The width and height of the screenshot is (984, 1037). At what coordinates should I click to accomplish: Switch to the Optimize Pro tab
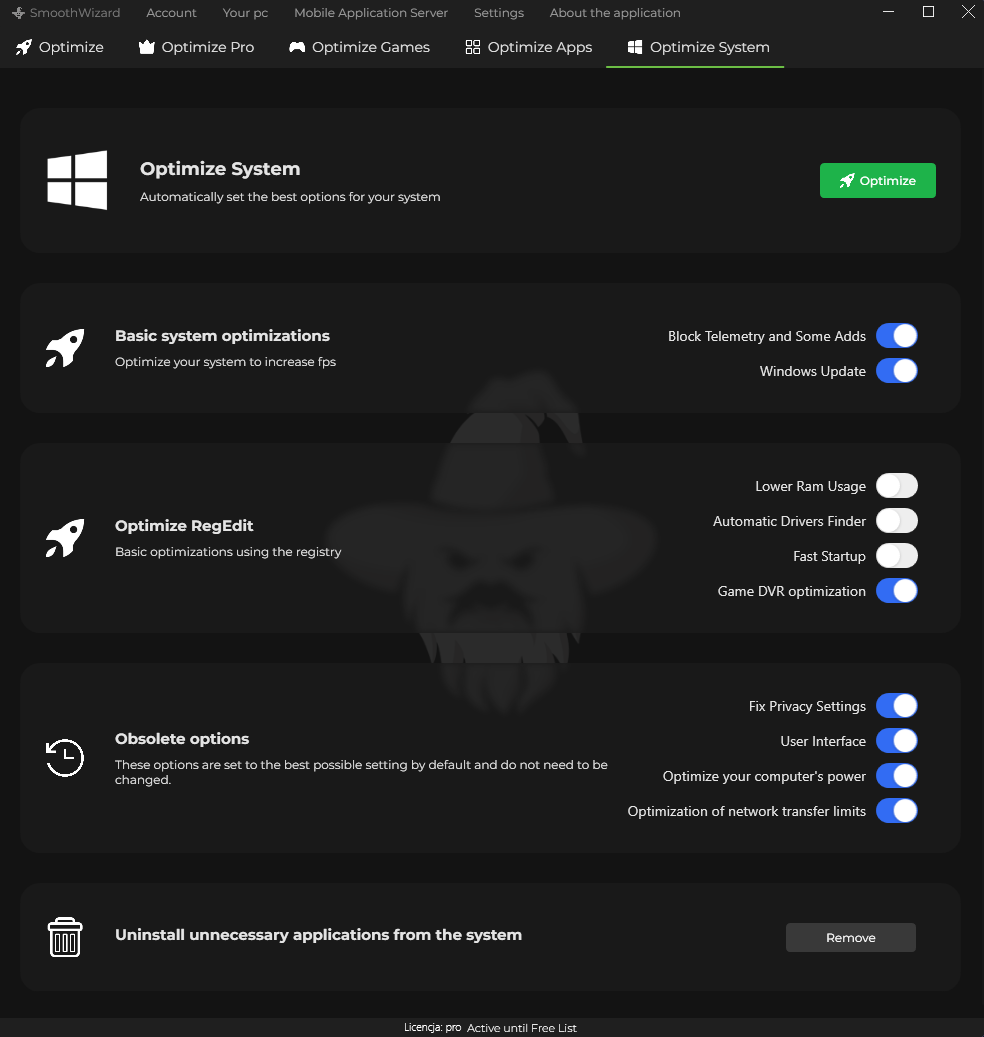tap(196, 47)
